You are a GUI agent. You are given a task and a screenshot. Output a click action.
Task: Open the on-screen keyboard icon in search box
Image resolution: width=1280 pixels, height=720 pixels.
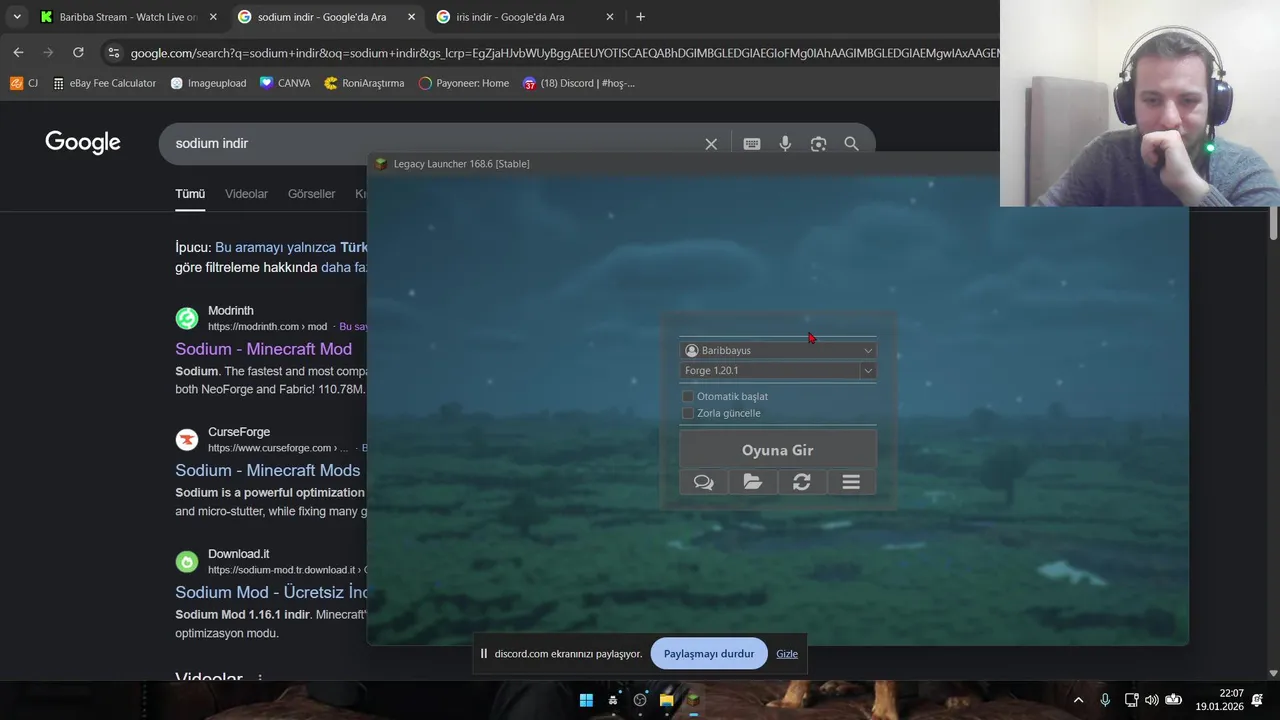tap(752, 144)
